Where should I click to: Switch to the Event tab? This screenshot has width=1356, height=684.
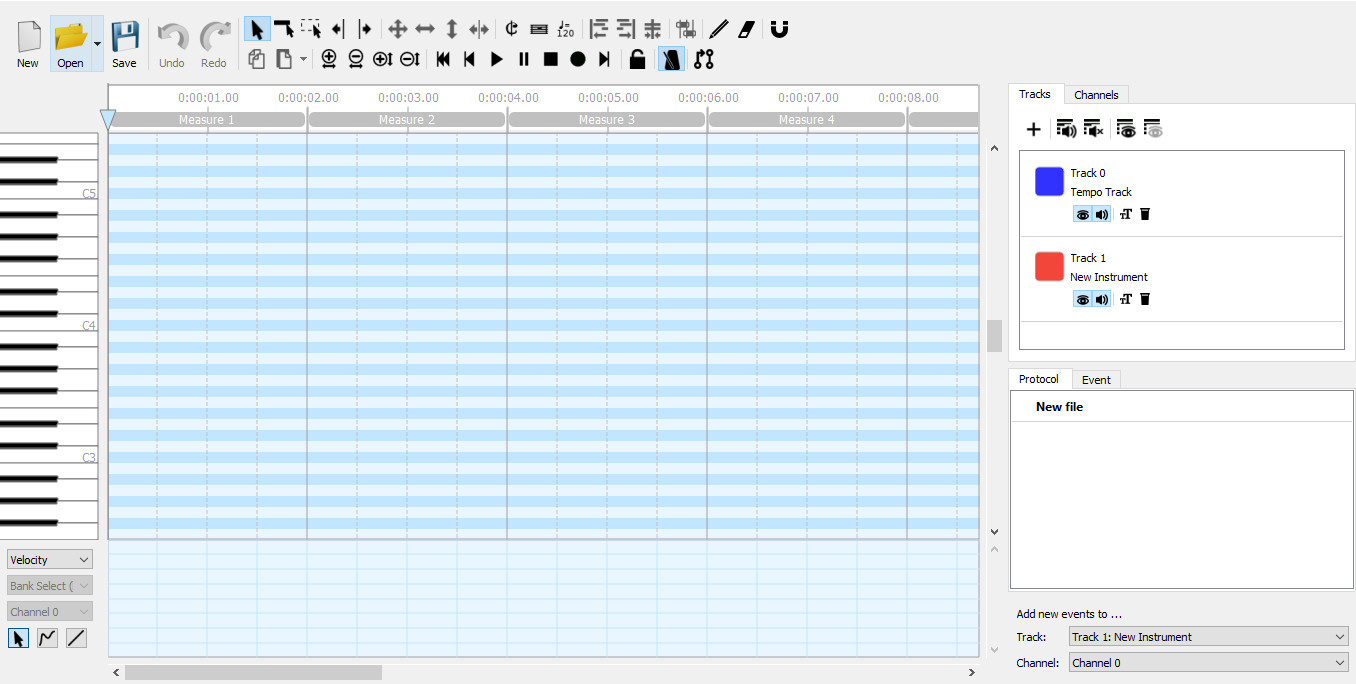click(x=1096, y=379)
